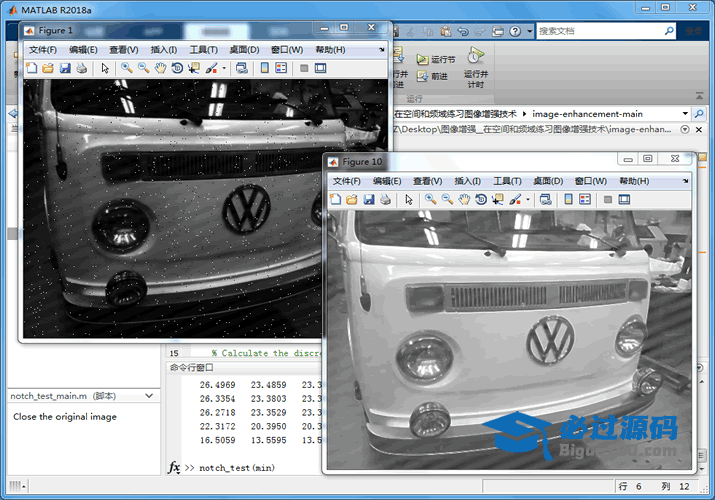This screenshot has width=715, height=500.
Task: Click Open file icon in Figure 1
Action: click(48, 68)
